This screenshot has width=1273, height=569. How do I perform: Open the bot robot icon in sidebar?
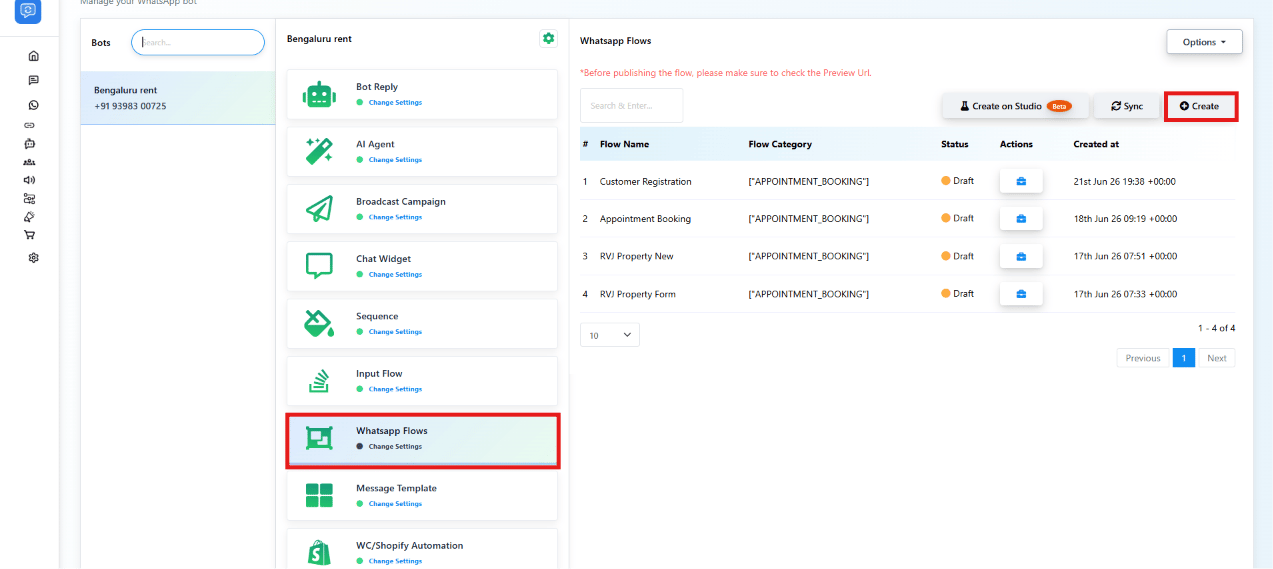30,143
